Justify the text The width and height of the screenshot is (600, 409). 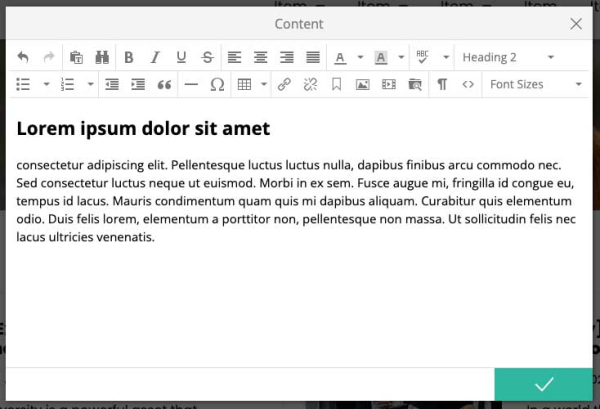click(313, 57)
